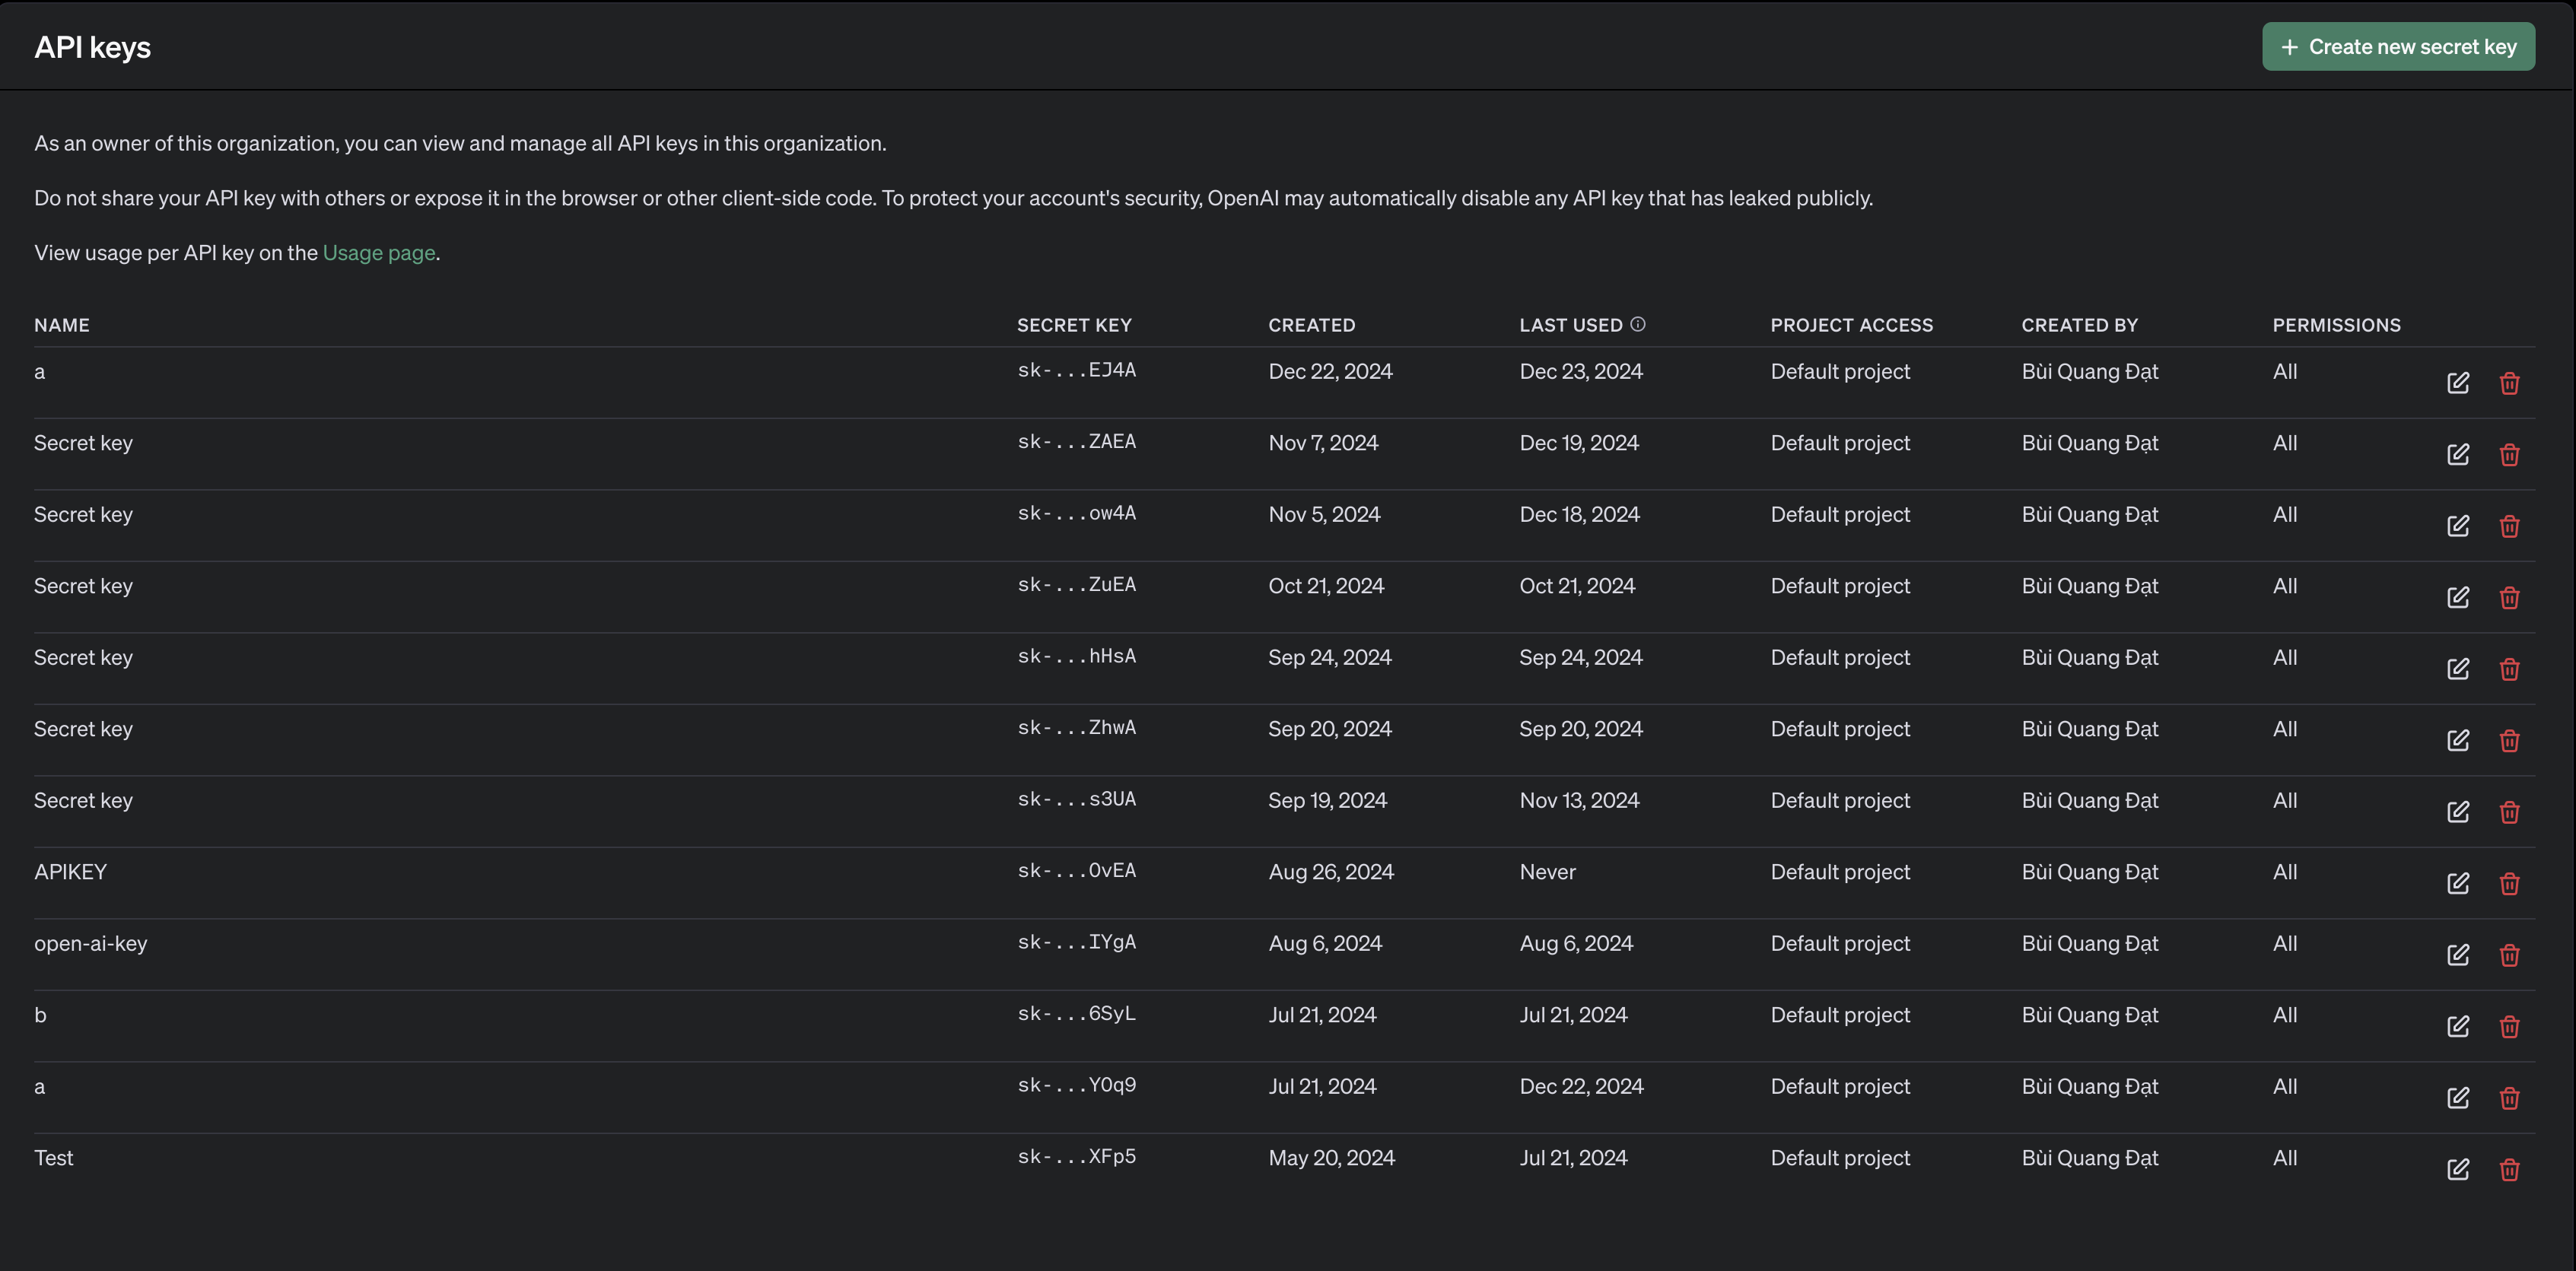
Task: Select the sk-...EJ4A secret key text
Action: pos(1076,370)
